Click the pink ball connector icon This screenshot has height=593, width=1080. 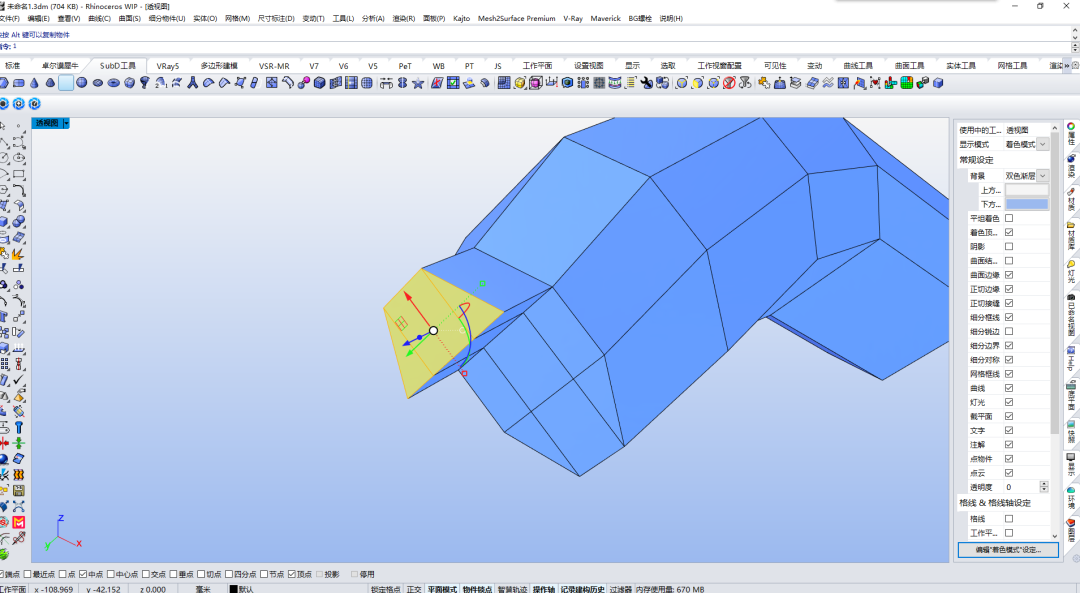pyautogui.click(x=304, y=83)
